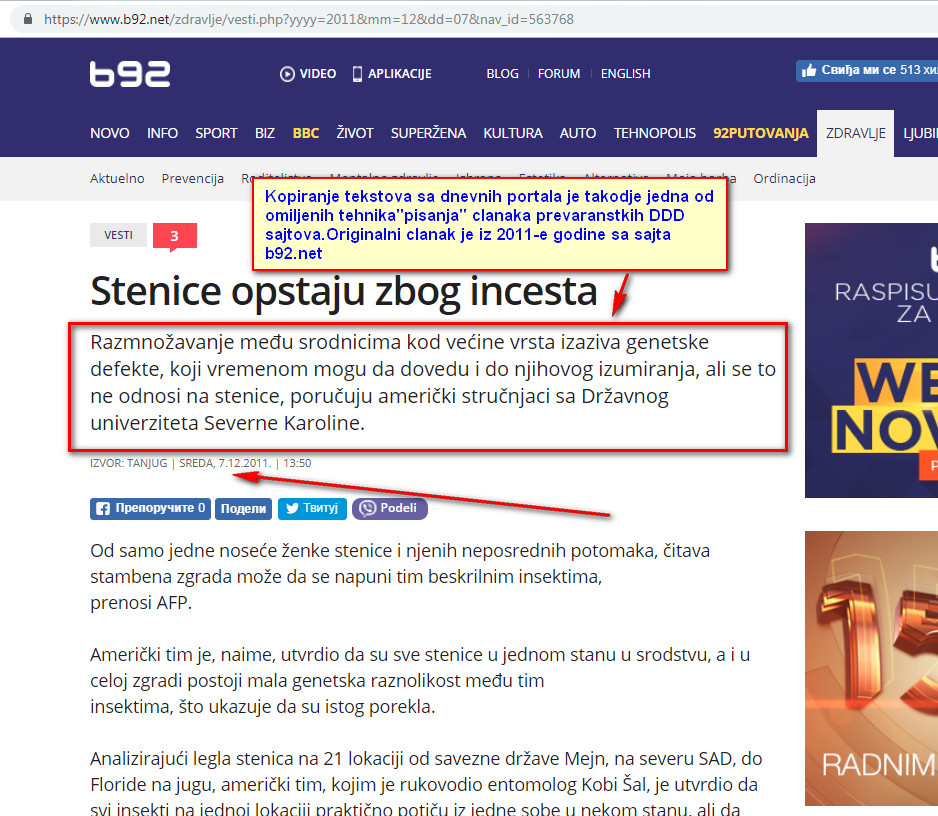This screenshot has width=938, height=816.
Task: Open the 92PUTOVANJA menu item
Action: point(760,133)
